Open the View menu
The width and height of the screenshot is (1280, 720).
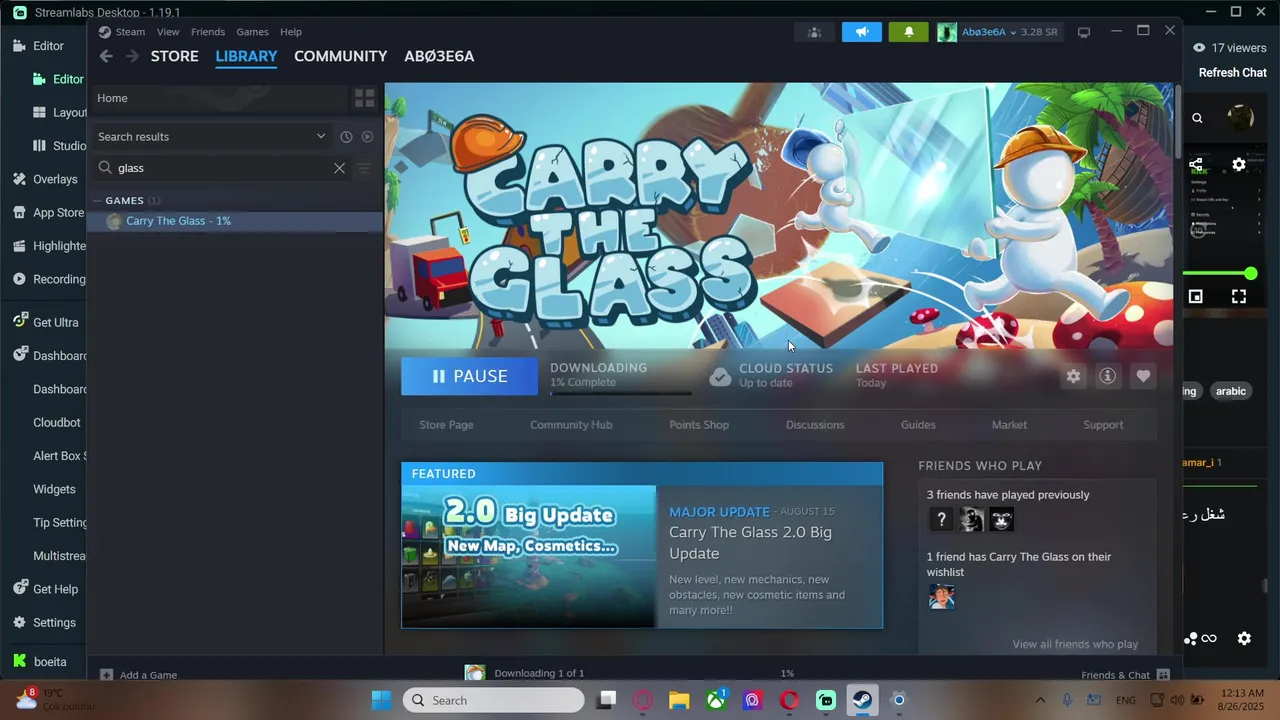168,32
